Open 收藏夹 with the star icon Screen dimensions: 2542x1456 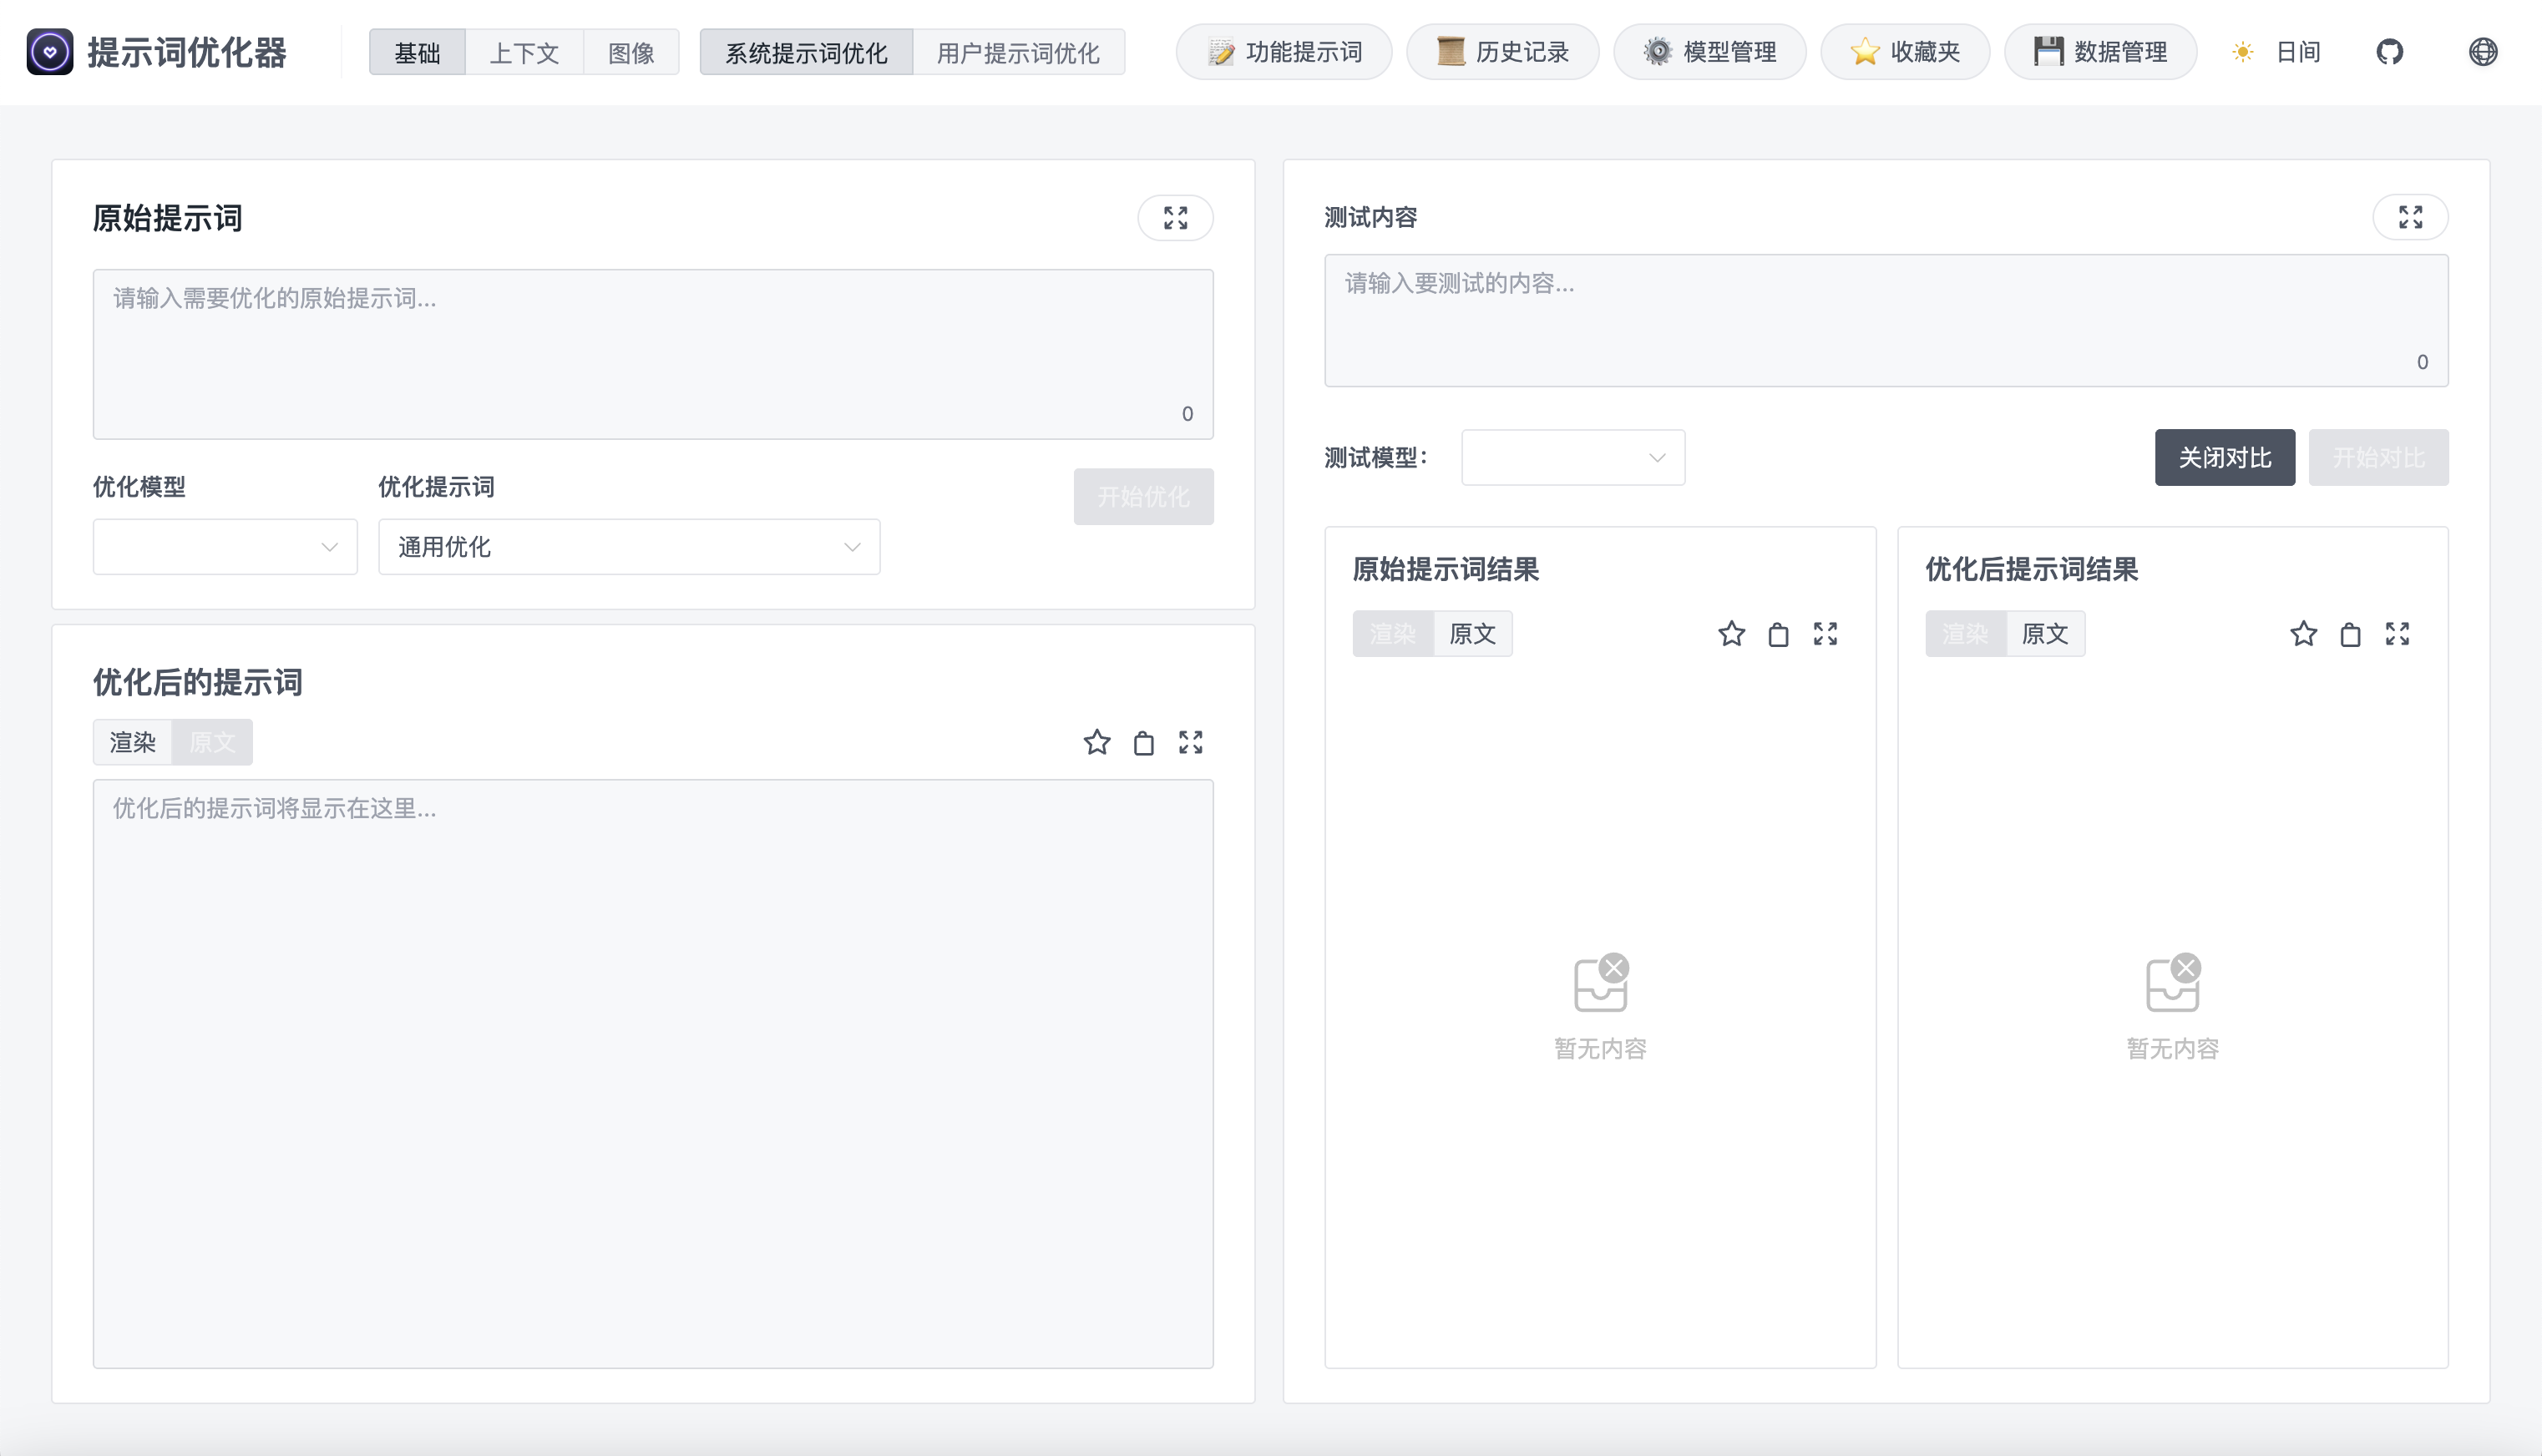click(1904, 52)
